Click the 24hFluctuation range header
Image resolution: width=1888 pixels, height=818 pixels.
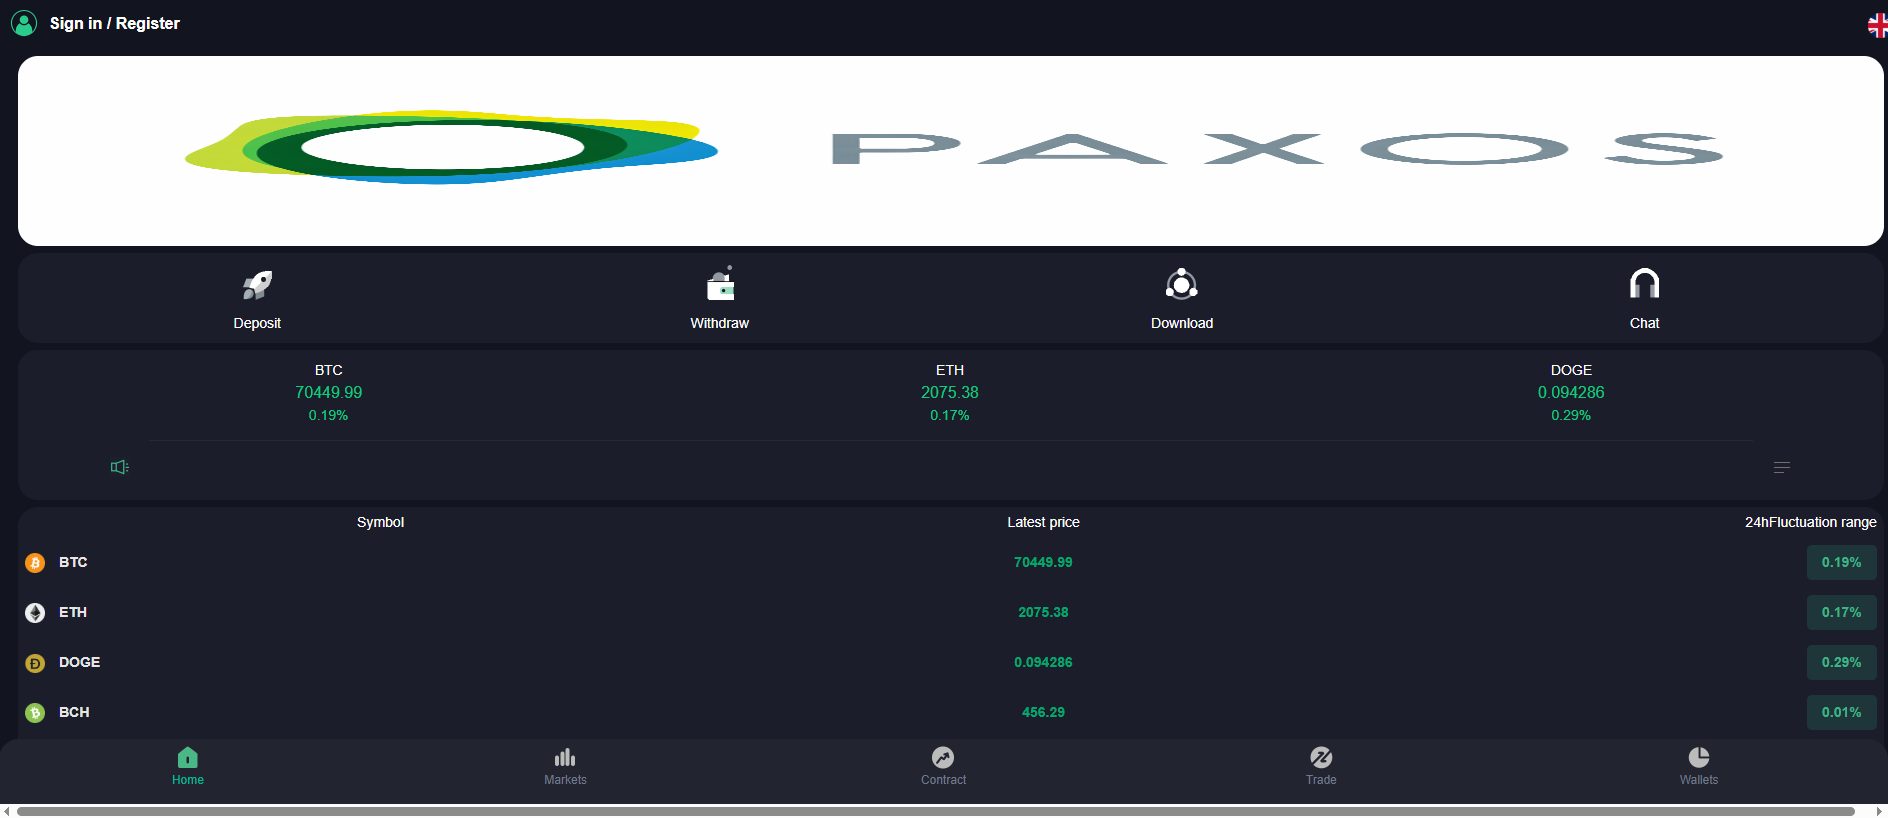[1810, 522]
